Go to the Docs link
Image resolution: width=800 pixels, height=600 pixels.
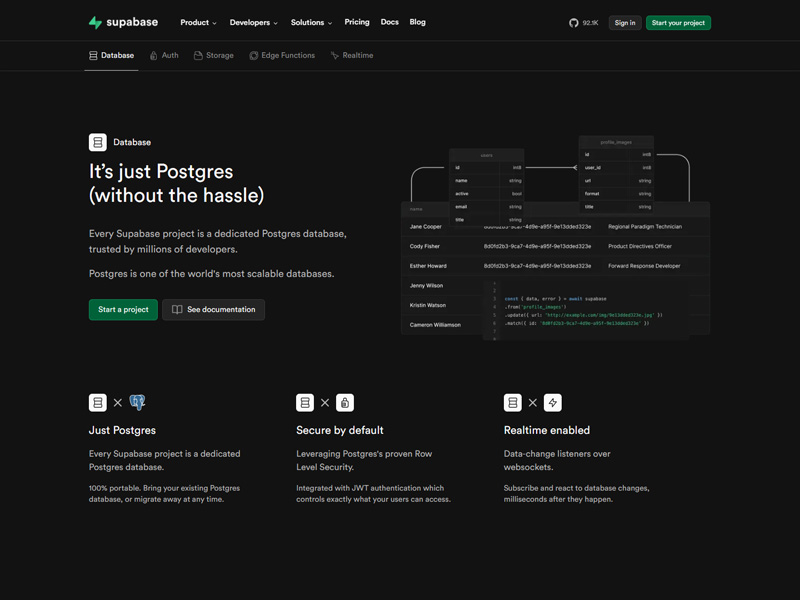[x=389, y=22]
